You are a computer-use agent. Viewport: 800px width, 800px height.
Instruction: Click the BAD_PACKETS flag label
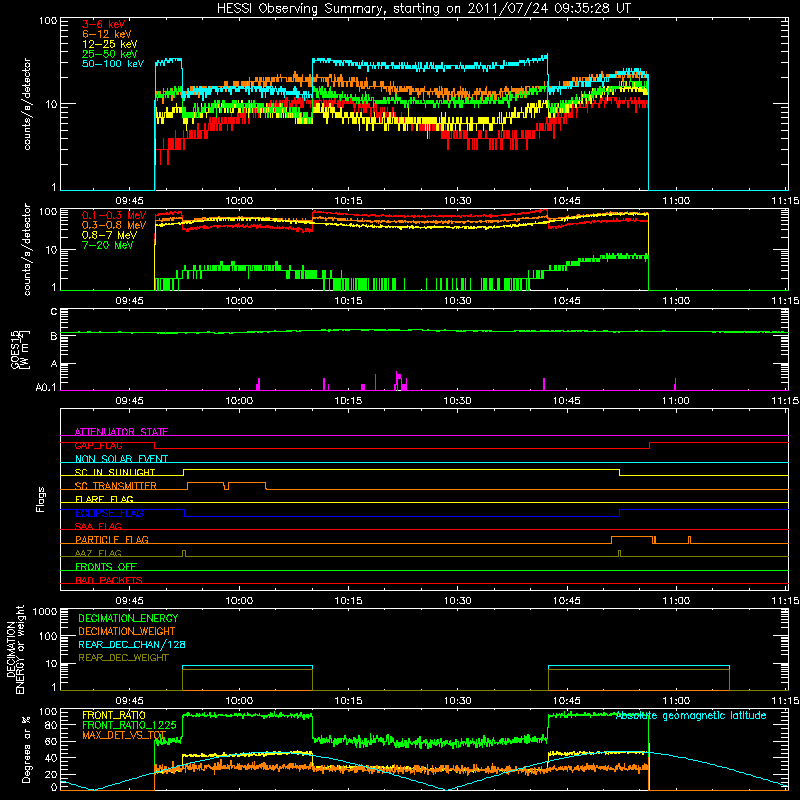click(x=109, y=580)
